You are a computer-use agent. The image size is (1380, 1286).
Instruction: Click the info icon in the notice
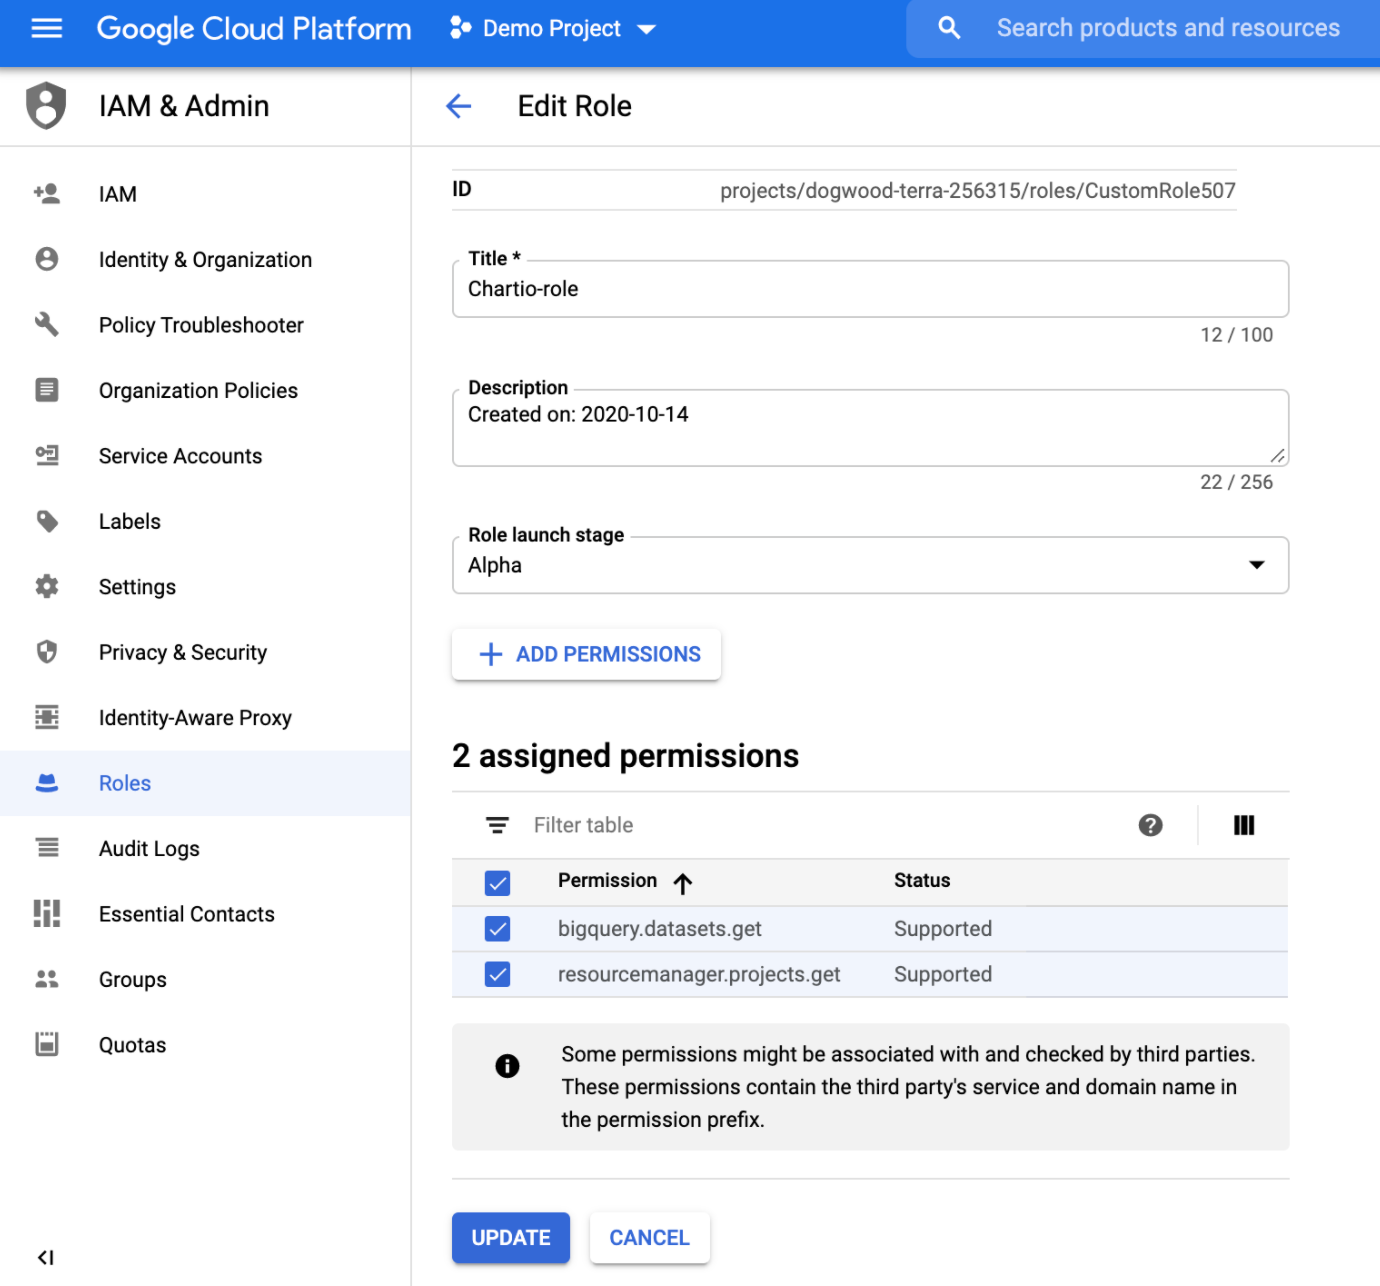pyautogui.click(x=507, y=1066)
